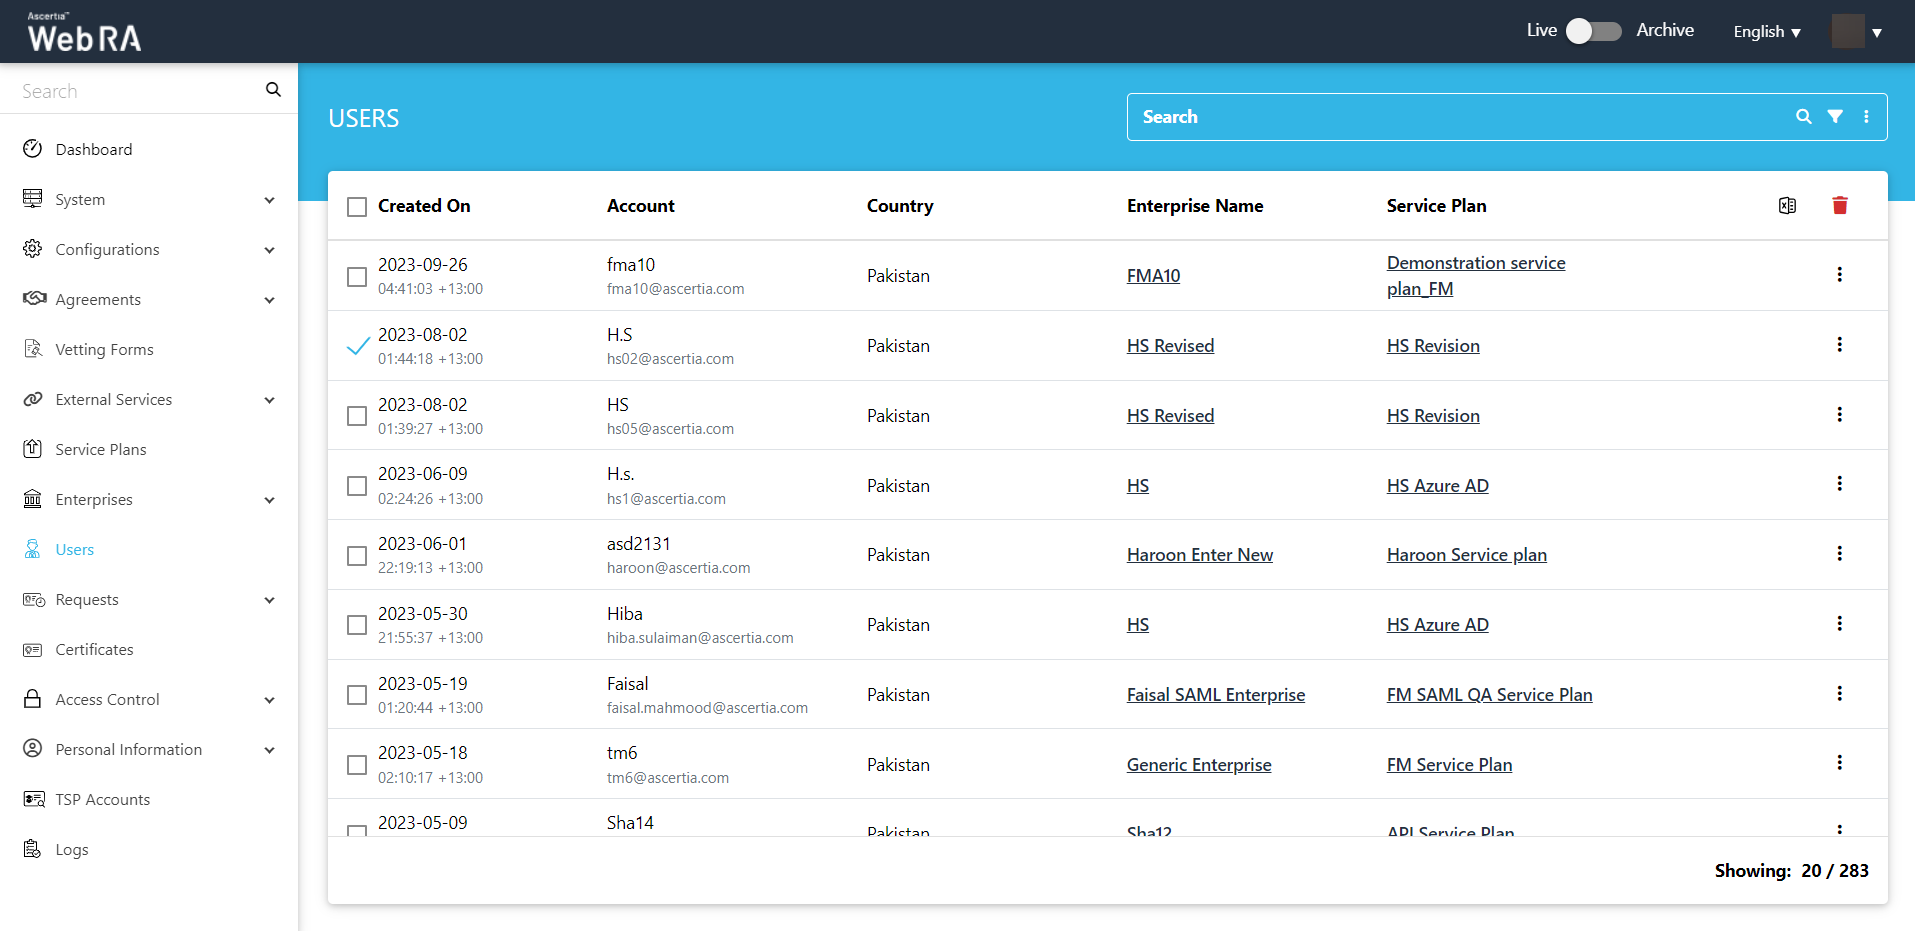The width and height of the screenshot is (1915, 931).
Task: Open row actions menu for Faisal
Action: (1839, 693)
